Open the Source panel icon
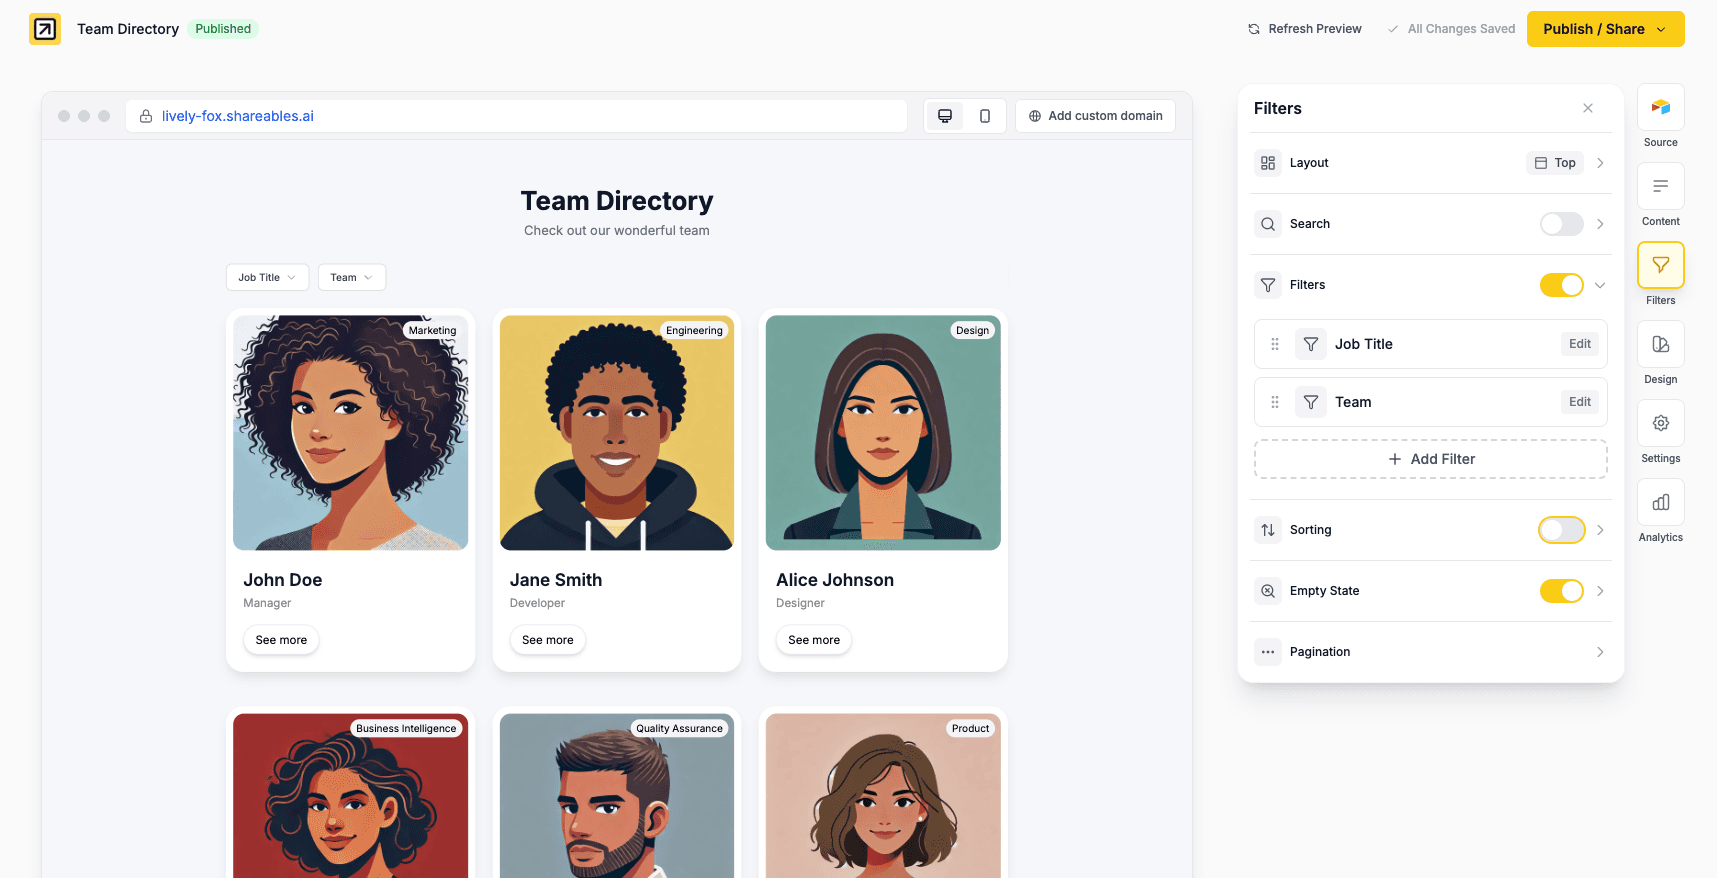This screenshot has width=1717, height=878. [x=1660, y=107]
